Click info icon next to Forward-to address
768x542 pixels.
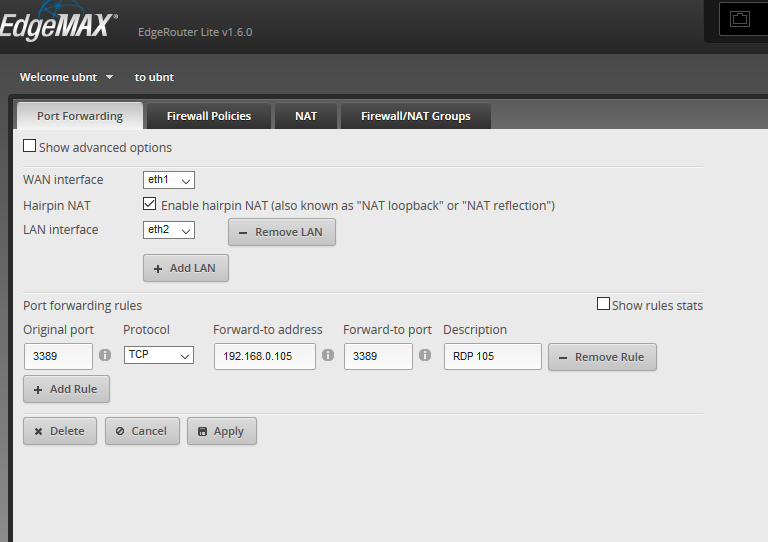[x=328, y=355]
